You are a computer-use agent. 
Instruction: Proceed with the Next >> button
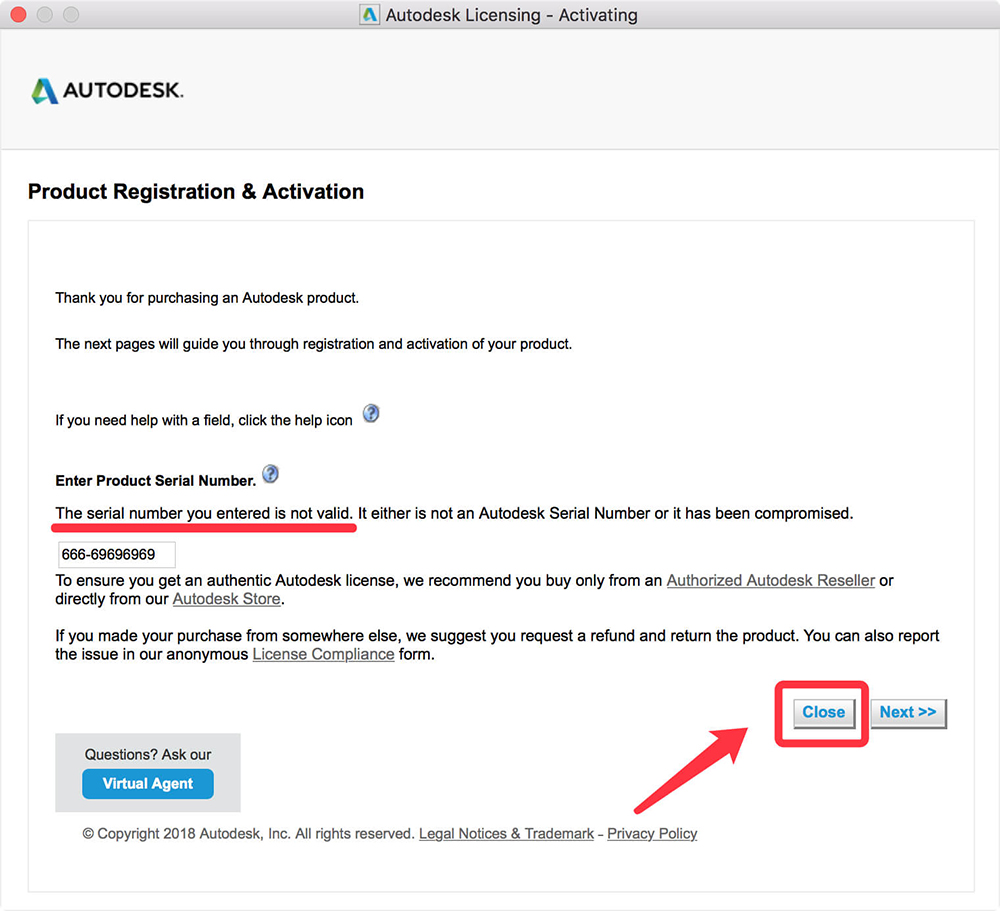(908, 713)
